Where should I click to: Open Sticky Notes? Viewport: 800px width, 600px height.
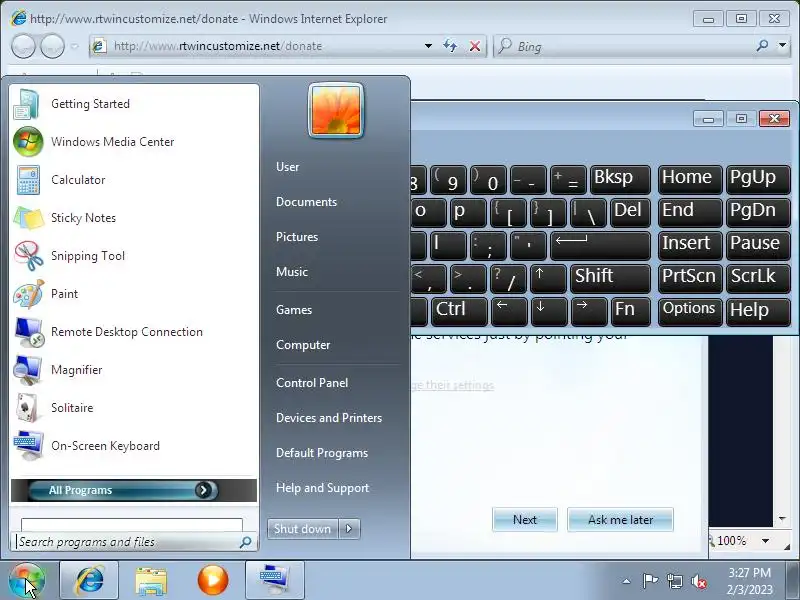click(134, 218)
